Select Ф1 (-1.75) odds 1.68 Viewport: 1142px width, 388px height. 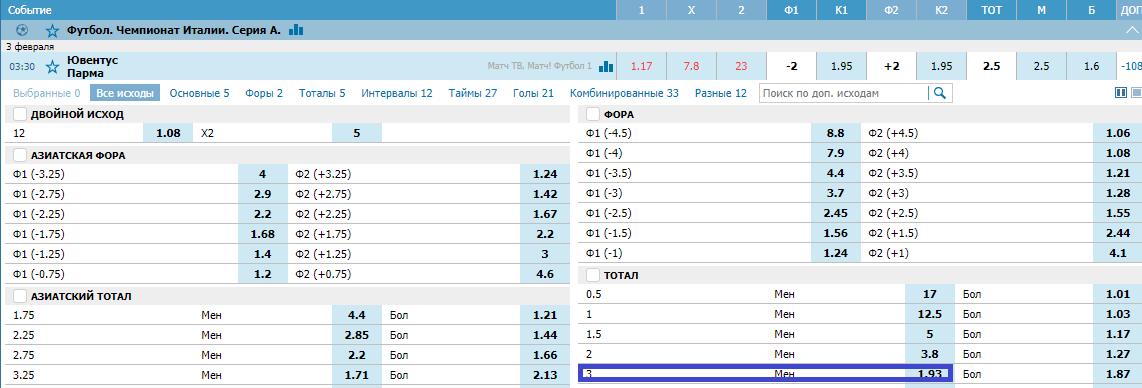(262, 235)
